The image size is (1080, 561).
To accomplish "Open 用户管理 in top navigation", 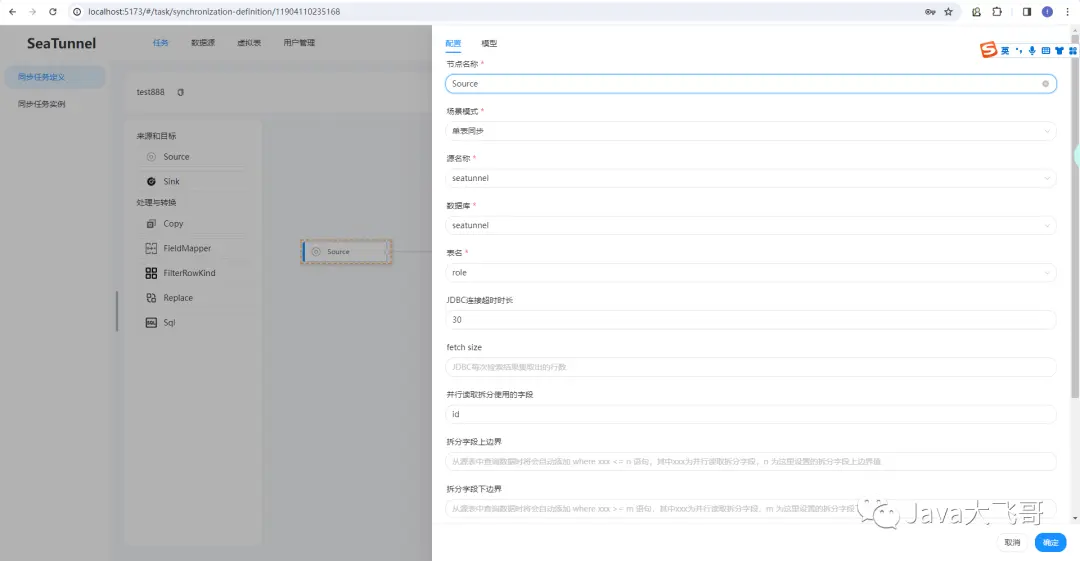I will pyautogui.click(x=299, y=43).
